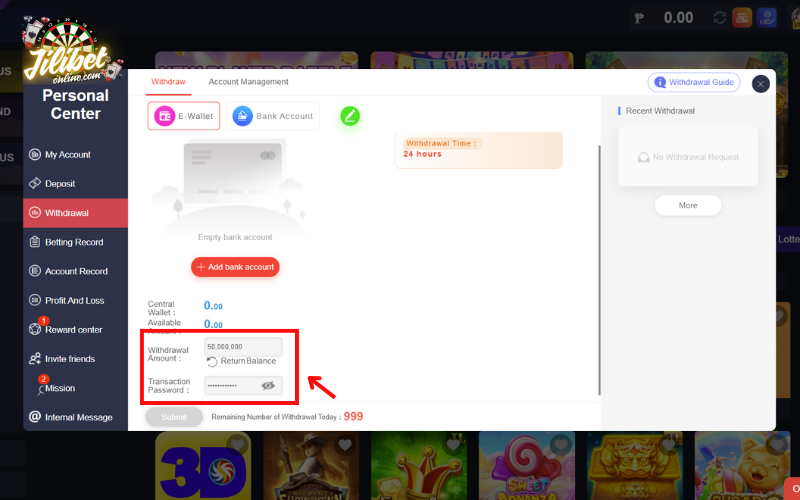Click the Withdrawal Time 24 hours notice

click(479, 149)
